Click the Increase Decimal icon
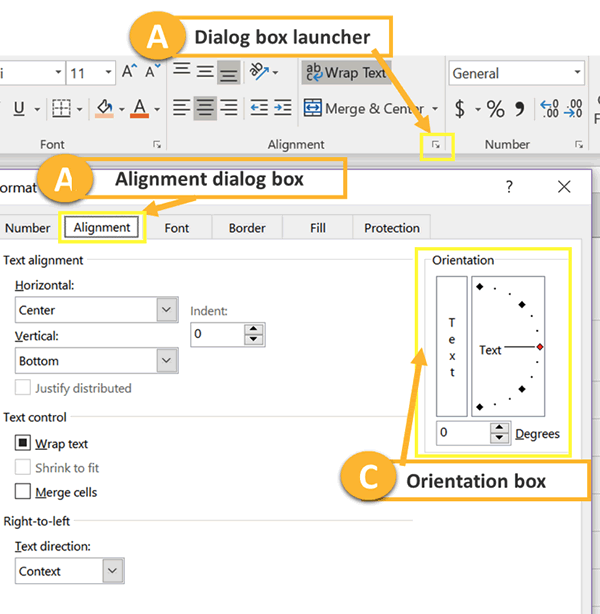The width and height of the screenshot is (600, 614). tap(549, 108)
